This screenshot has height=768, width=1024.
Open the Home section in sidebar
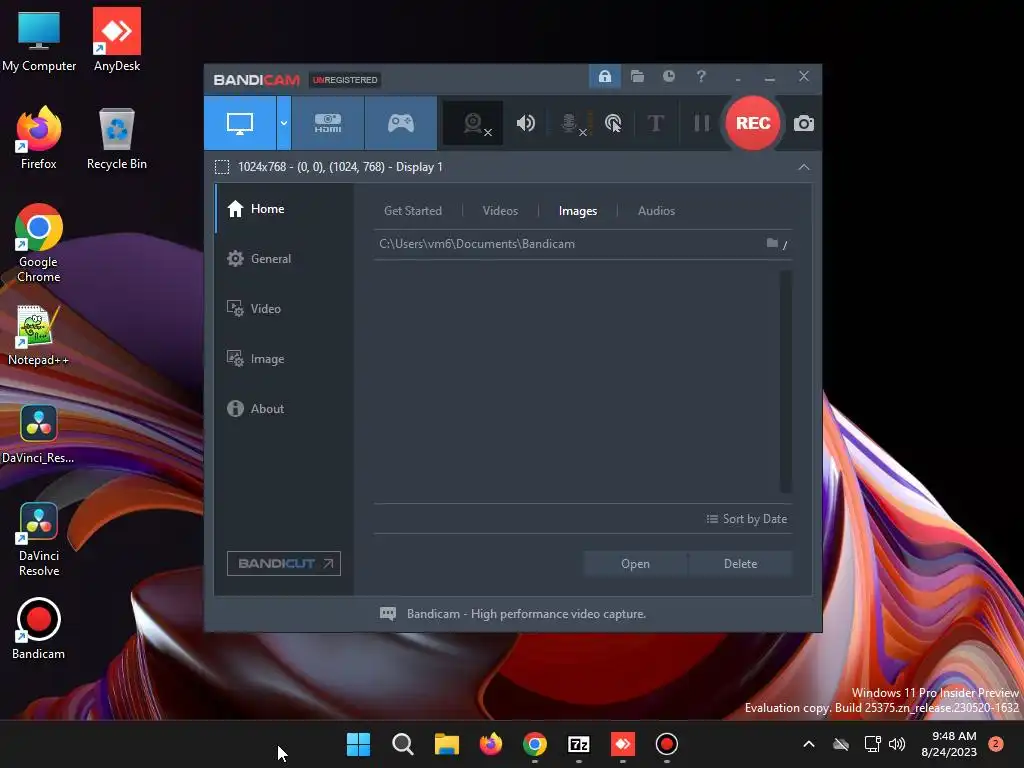click(x=283, y=209)
